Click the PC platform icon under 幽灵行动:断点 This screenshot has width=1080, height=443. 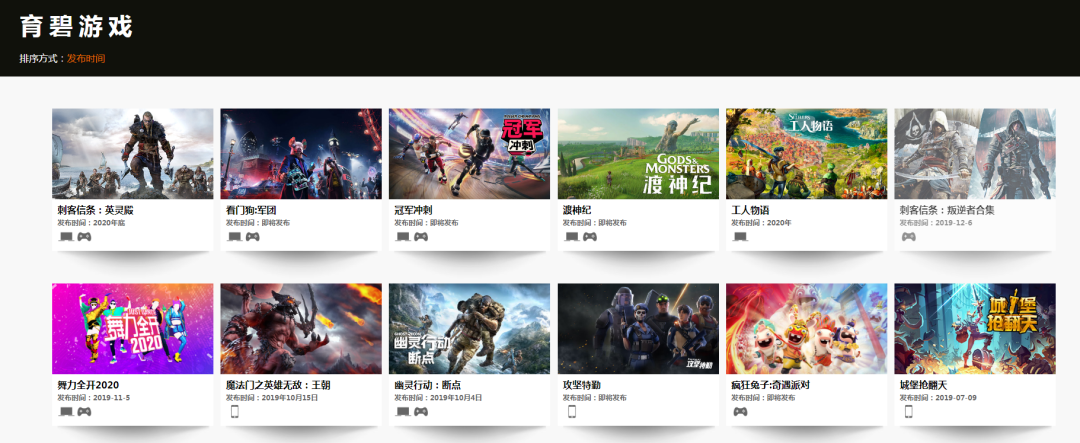tap(403, 412)
